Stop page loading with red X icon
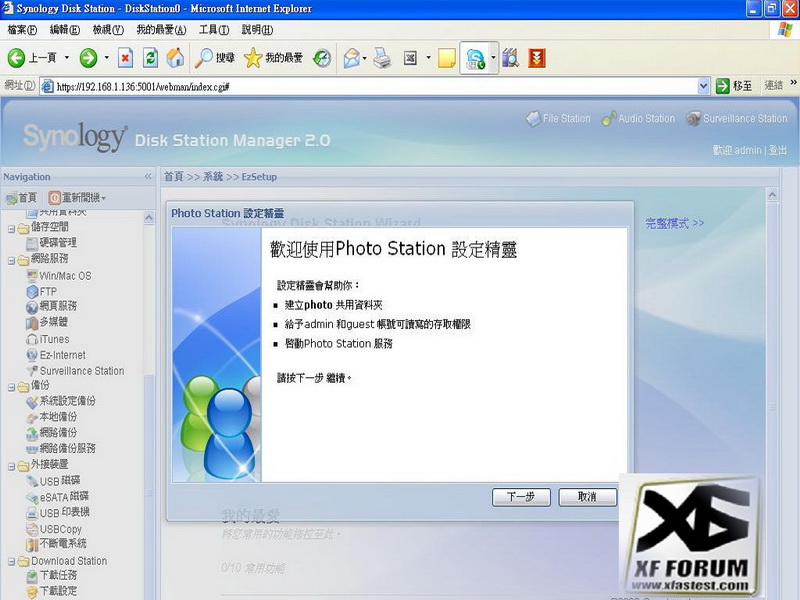Image resolution: width=800 pixels, height=600 pixels. point(125,58)
